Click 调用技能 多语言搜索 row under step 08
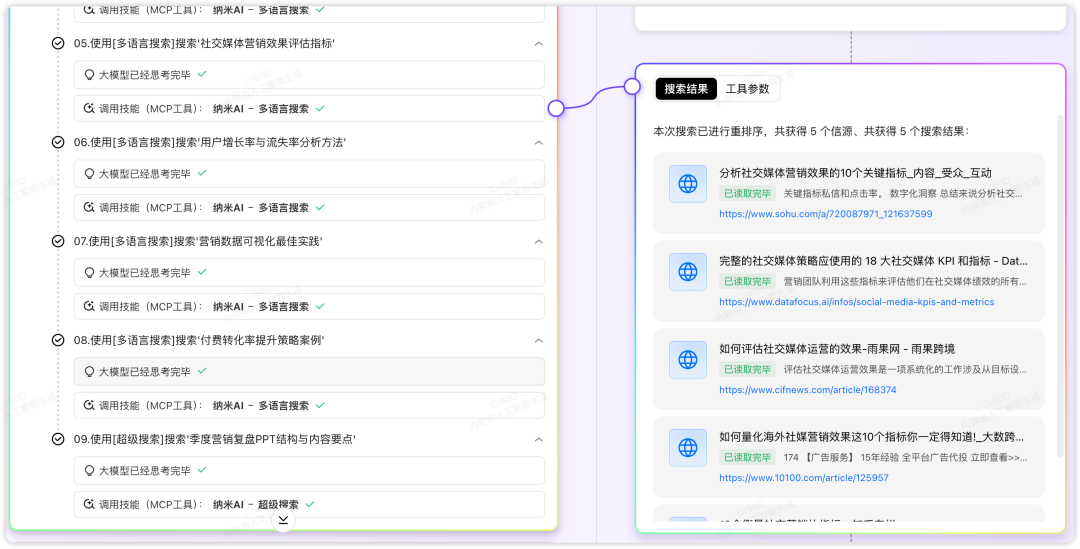This screenshot has height=549, width=1080. (x=309, y=406)
